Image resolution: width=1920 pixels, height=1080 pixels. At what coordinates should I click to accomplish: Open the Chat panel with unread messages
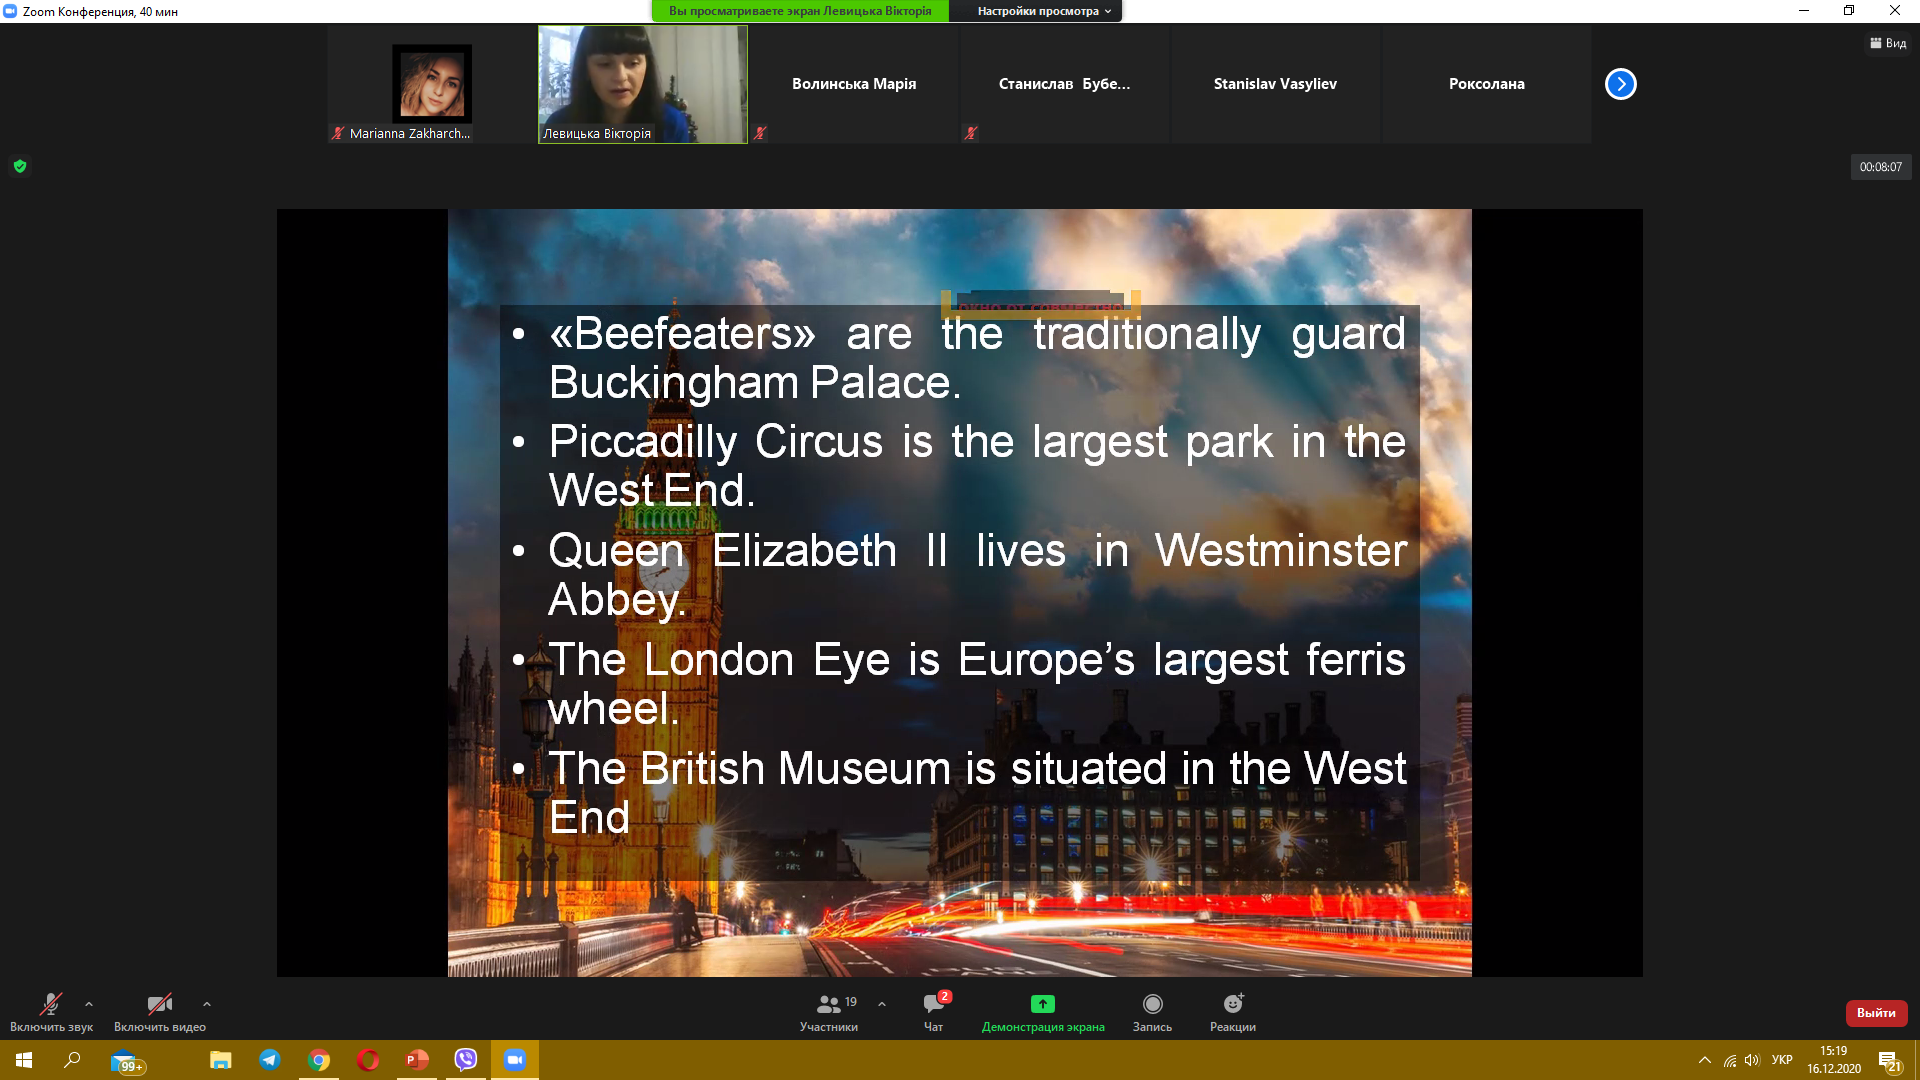[x=933, y=1004]
